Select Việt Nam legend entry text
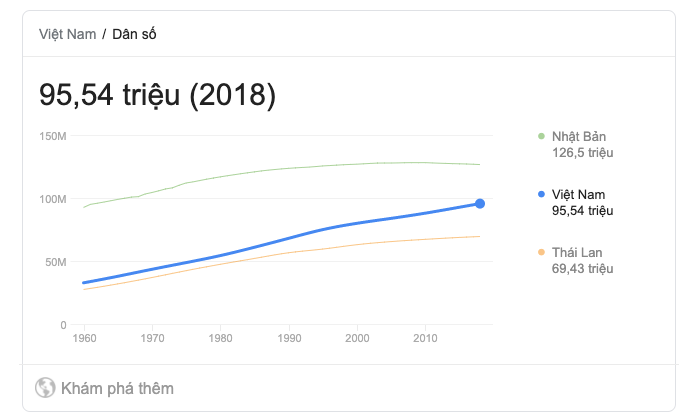Screen dimensions: 699x417 (578, 194)
